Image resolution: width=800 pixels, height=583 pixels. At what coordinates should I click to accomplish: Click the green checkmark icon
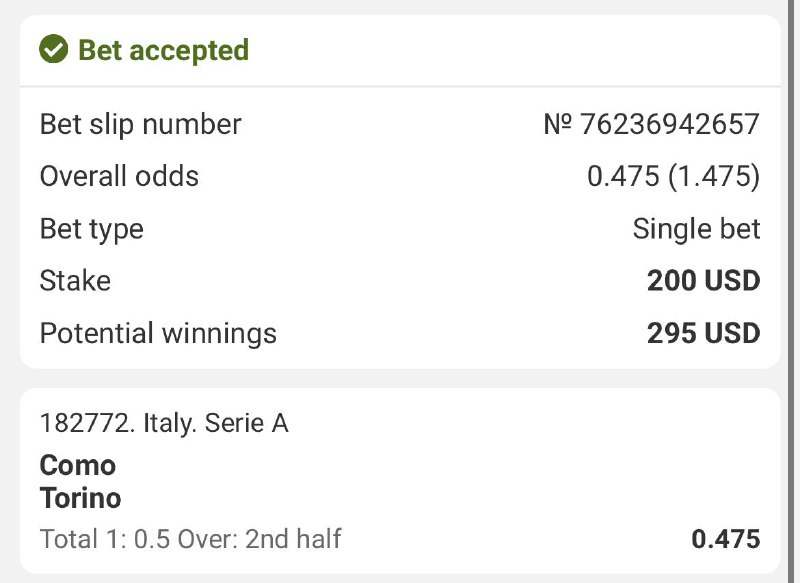pyautogui.click(x=53, y=49)
